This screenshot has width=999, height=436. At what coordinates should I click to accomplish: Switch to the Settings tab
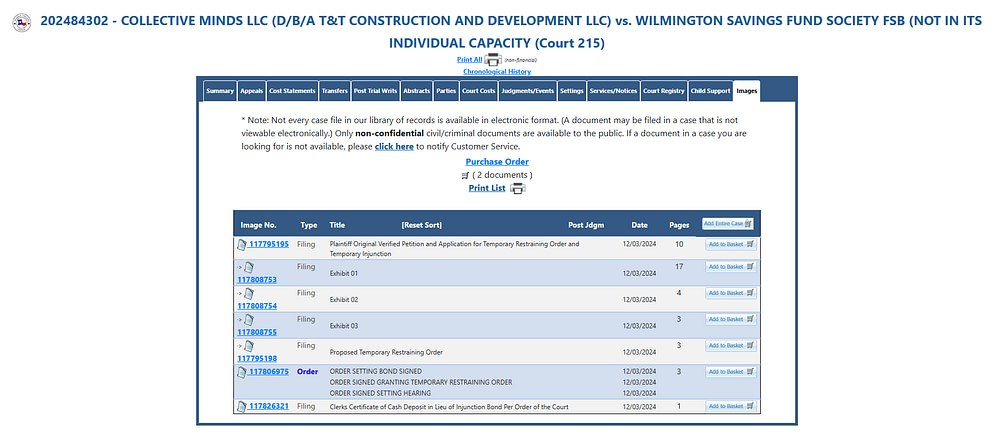[571, 91]
